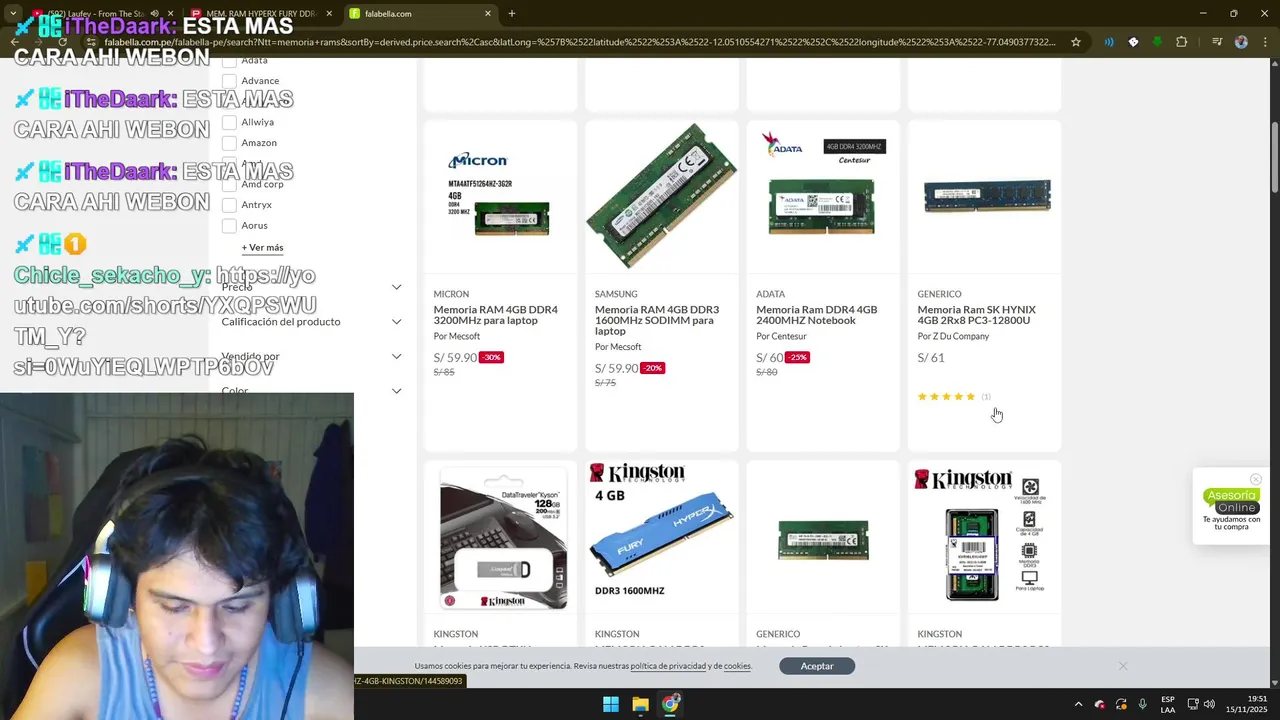This screenshot has height=720, width=1280.
Task: Click 'Por Z Du Company' seller text
Action: [x=953, y=336]
